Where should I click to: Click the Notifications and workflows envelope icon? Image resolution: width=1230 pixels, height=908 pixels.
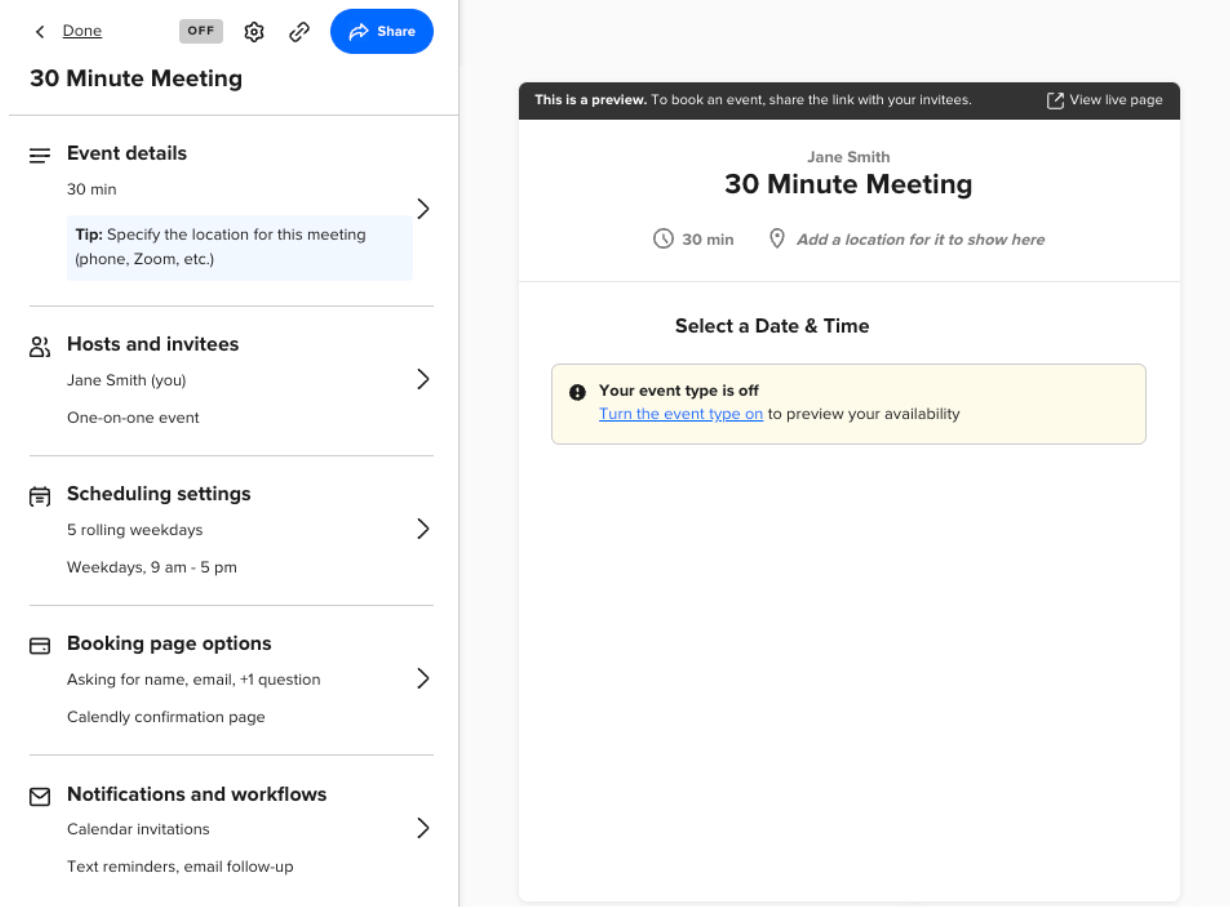40,797
